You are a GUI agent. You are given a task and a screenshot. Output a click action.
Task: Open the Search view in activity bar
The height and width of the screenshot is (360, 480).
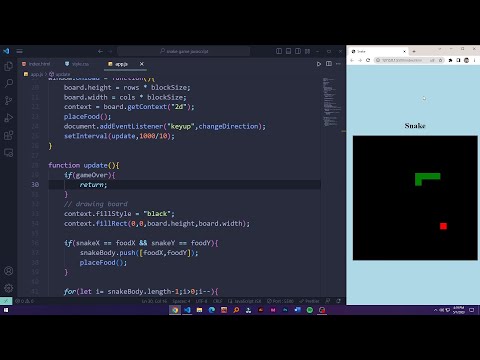tap(9, 83)
